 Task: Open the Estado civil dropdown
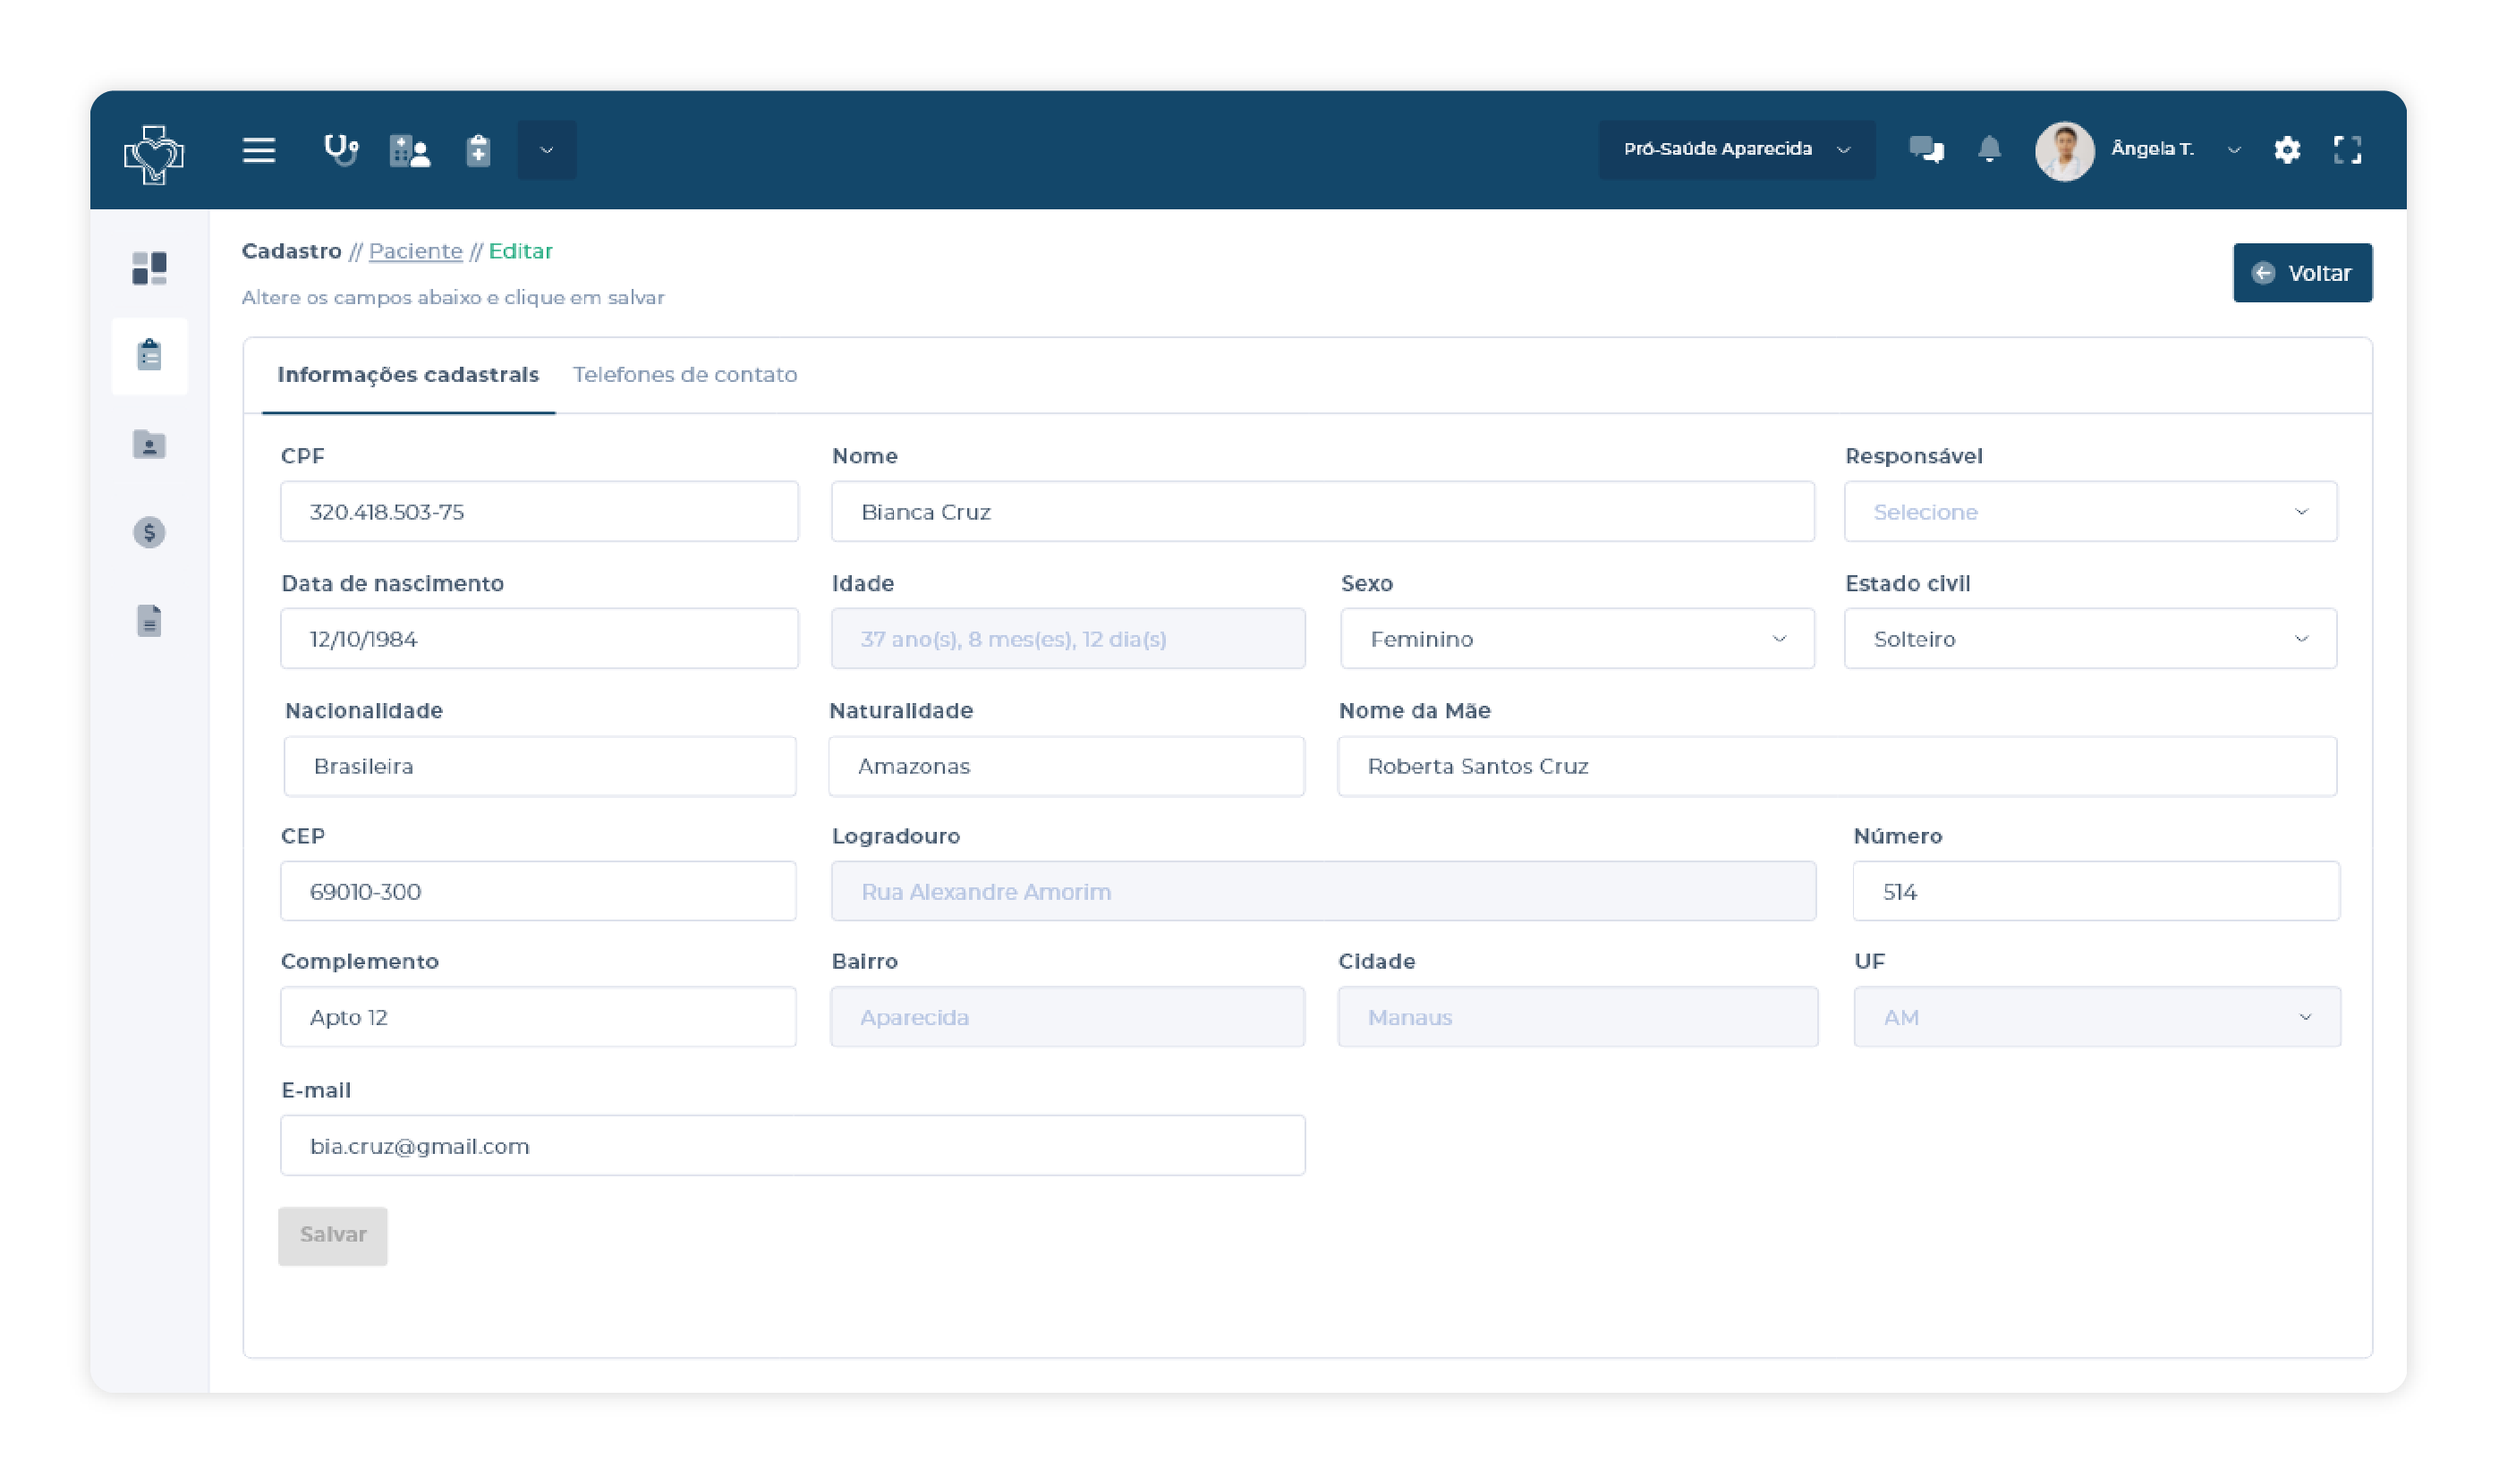[x=2089, y=639]
